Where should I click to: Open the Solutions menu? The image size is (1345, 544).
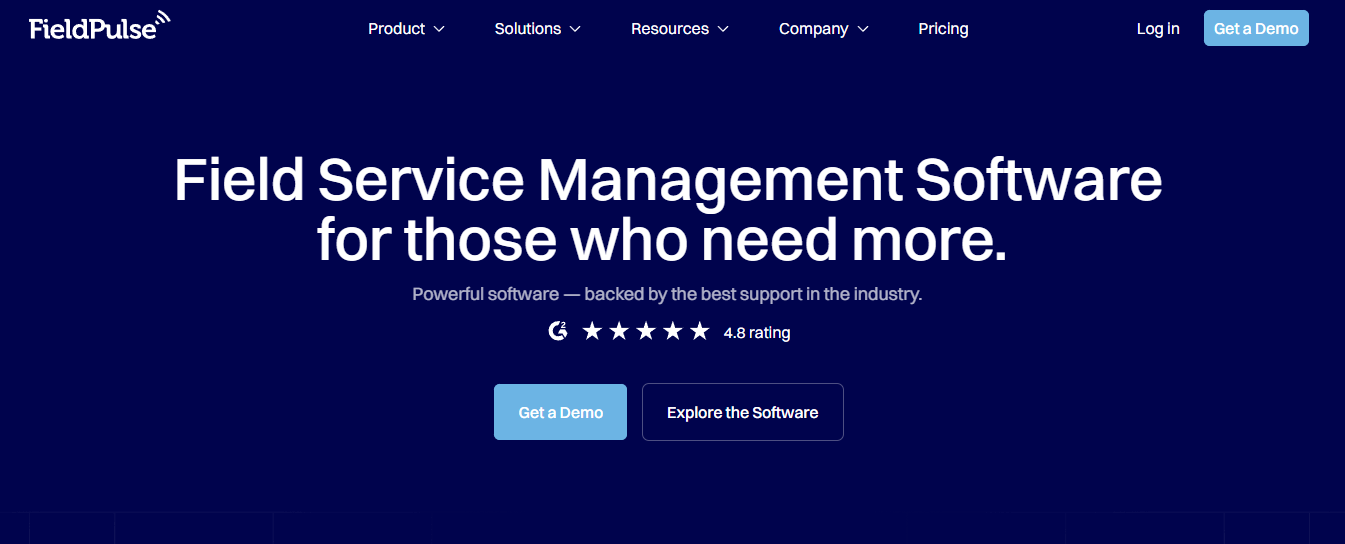538,29
